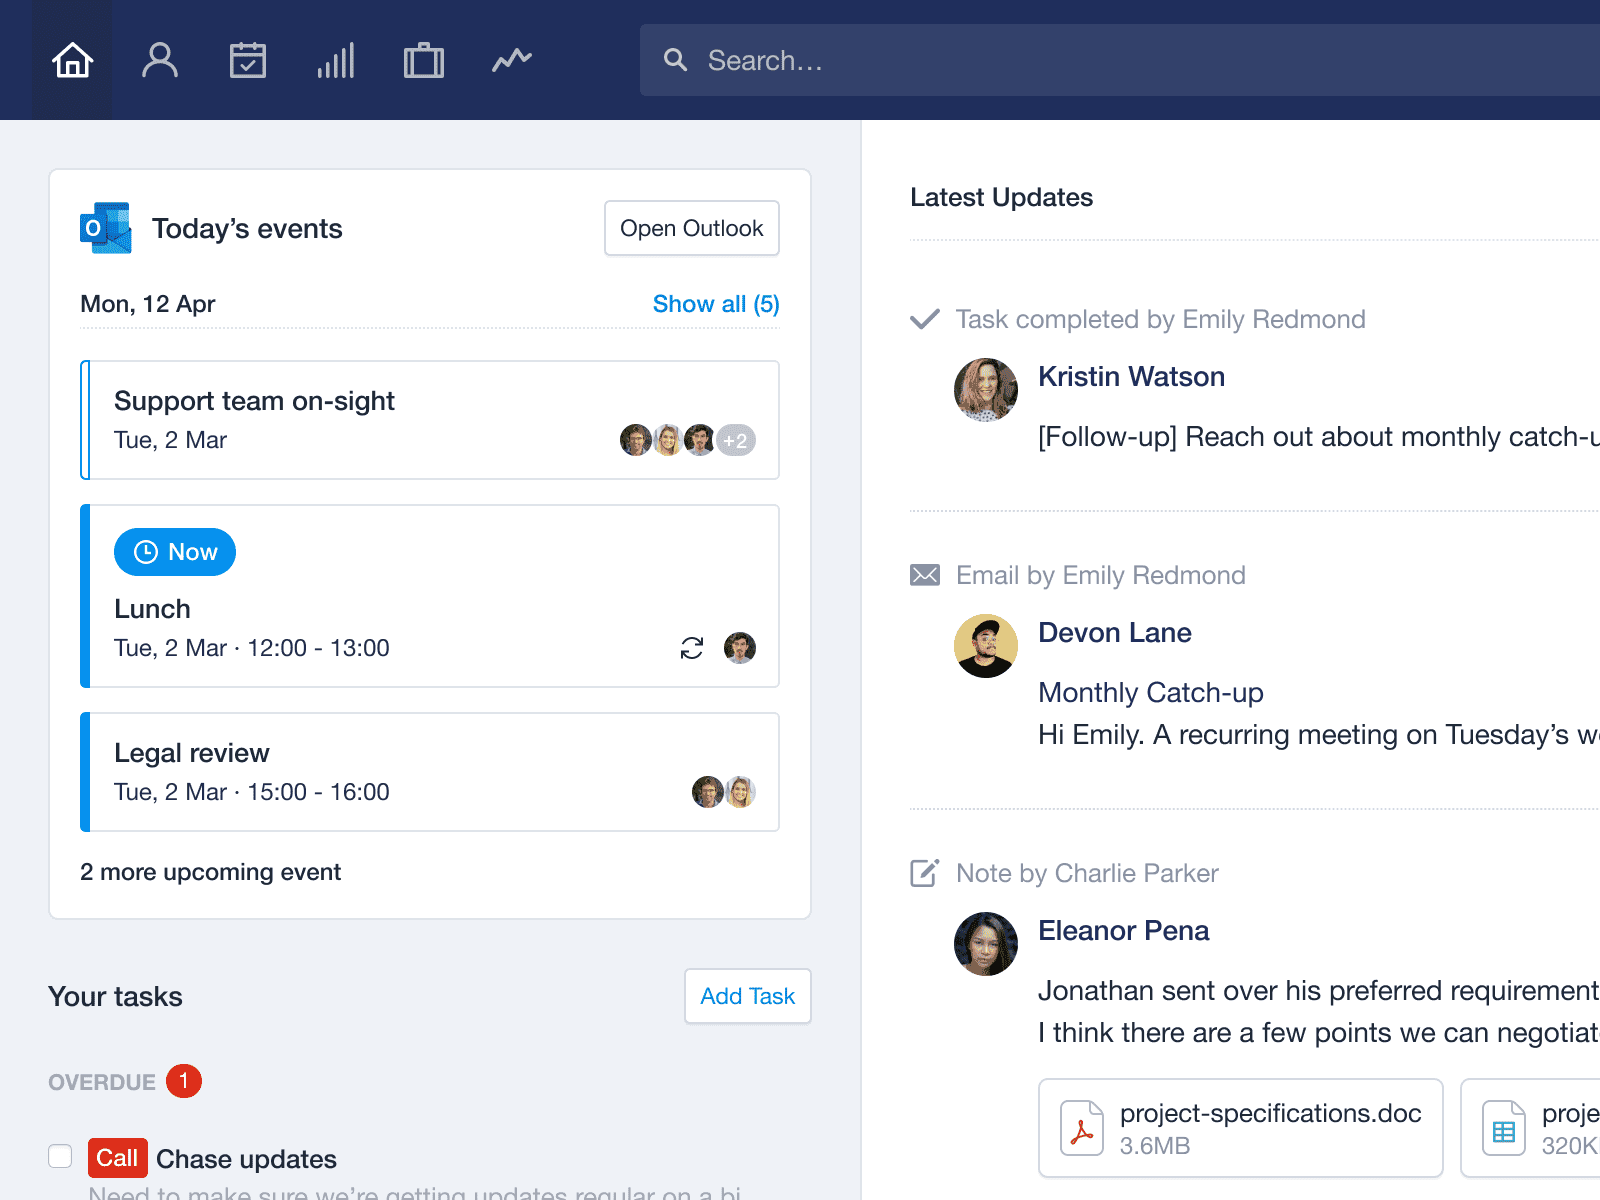Screen dimensions: 1600x1200
Task: Click the OVERDUE section label
Action: tap(102, 1082)
